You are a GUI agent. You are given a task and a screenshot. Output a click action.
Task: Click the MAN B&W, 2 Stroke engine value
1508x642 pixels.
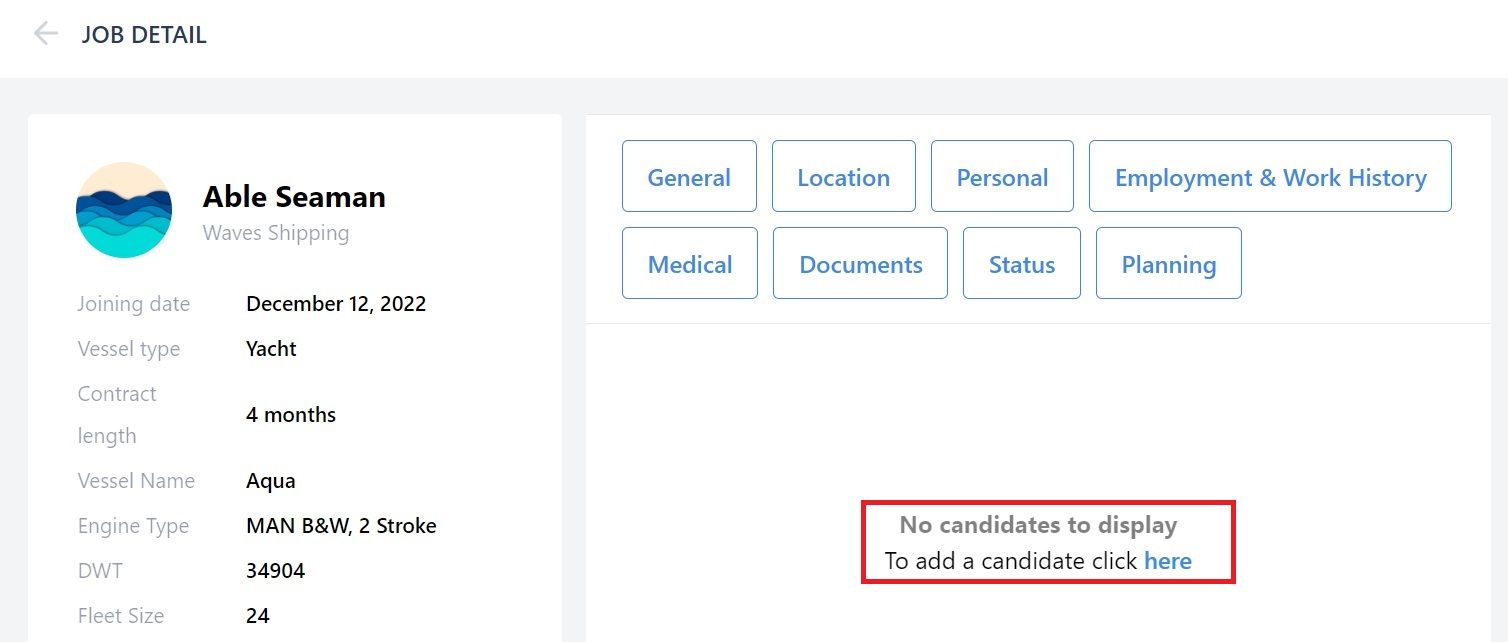[x=341, y=526]
